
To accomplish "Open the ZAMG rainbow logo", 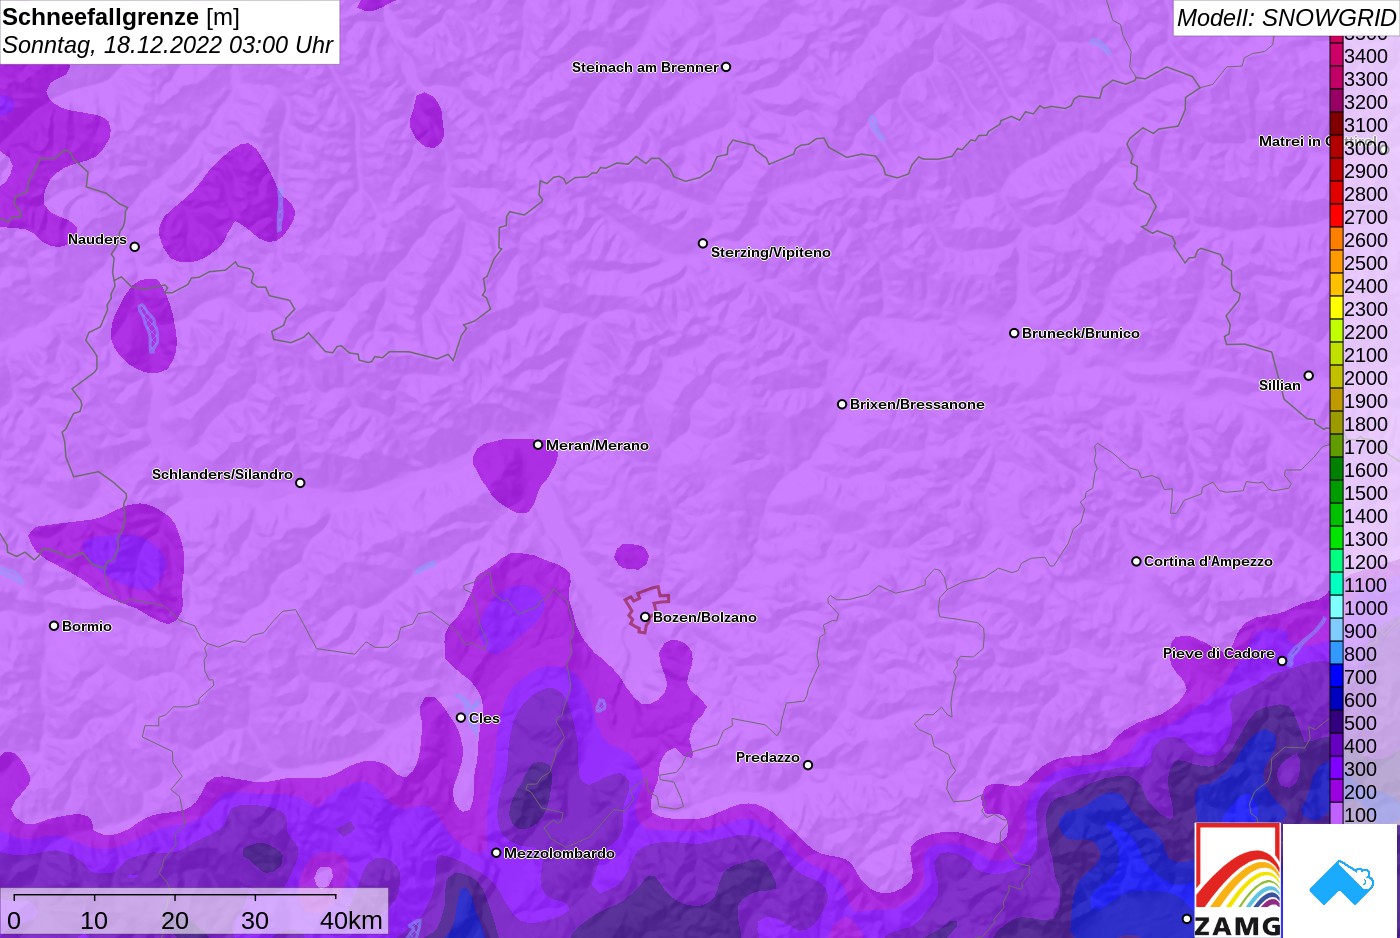I will tap(1238, 880).
